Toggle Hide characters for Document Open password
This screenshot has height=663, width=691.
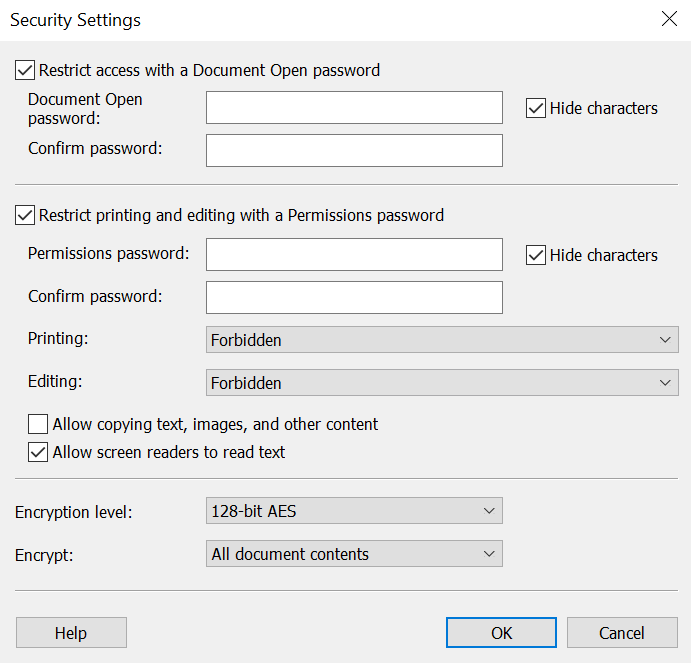536,108
